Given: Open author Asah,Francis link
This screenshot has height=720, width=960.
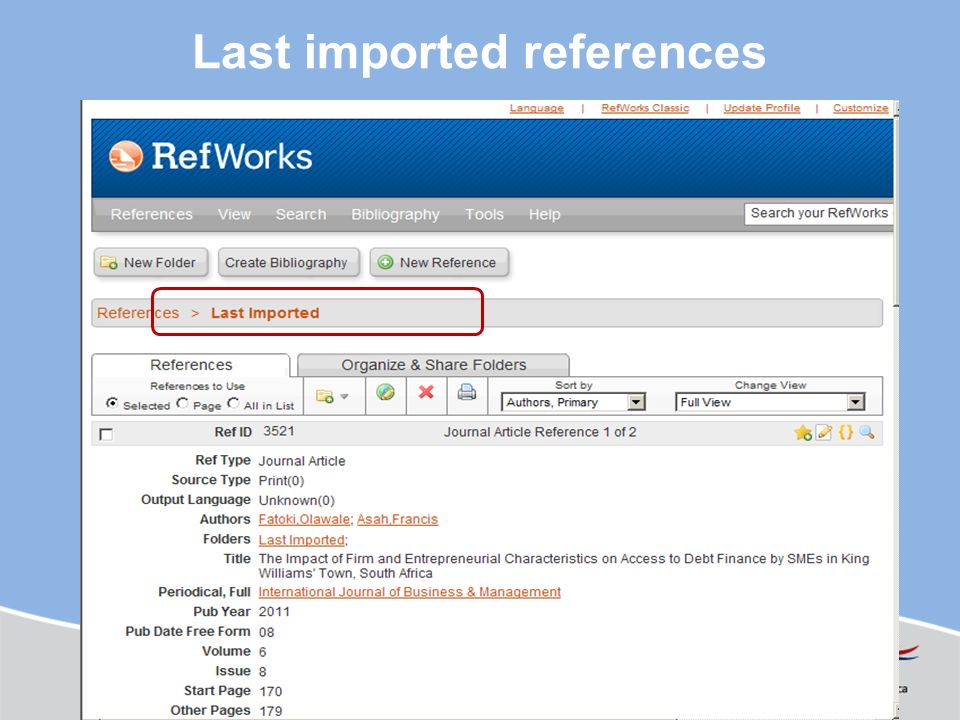Looking at the screenshot, I should click(x=397, y=519).
